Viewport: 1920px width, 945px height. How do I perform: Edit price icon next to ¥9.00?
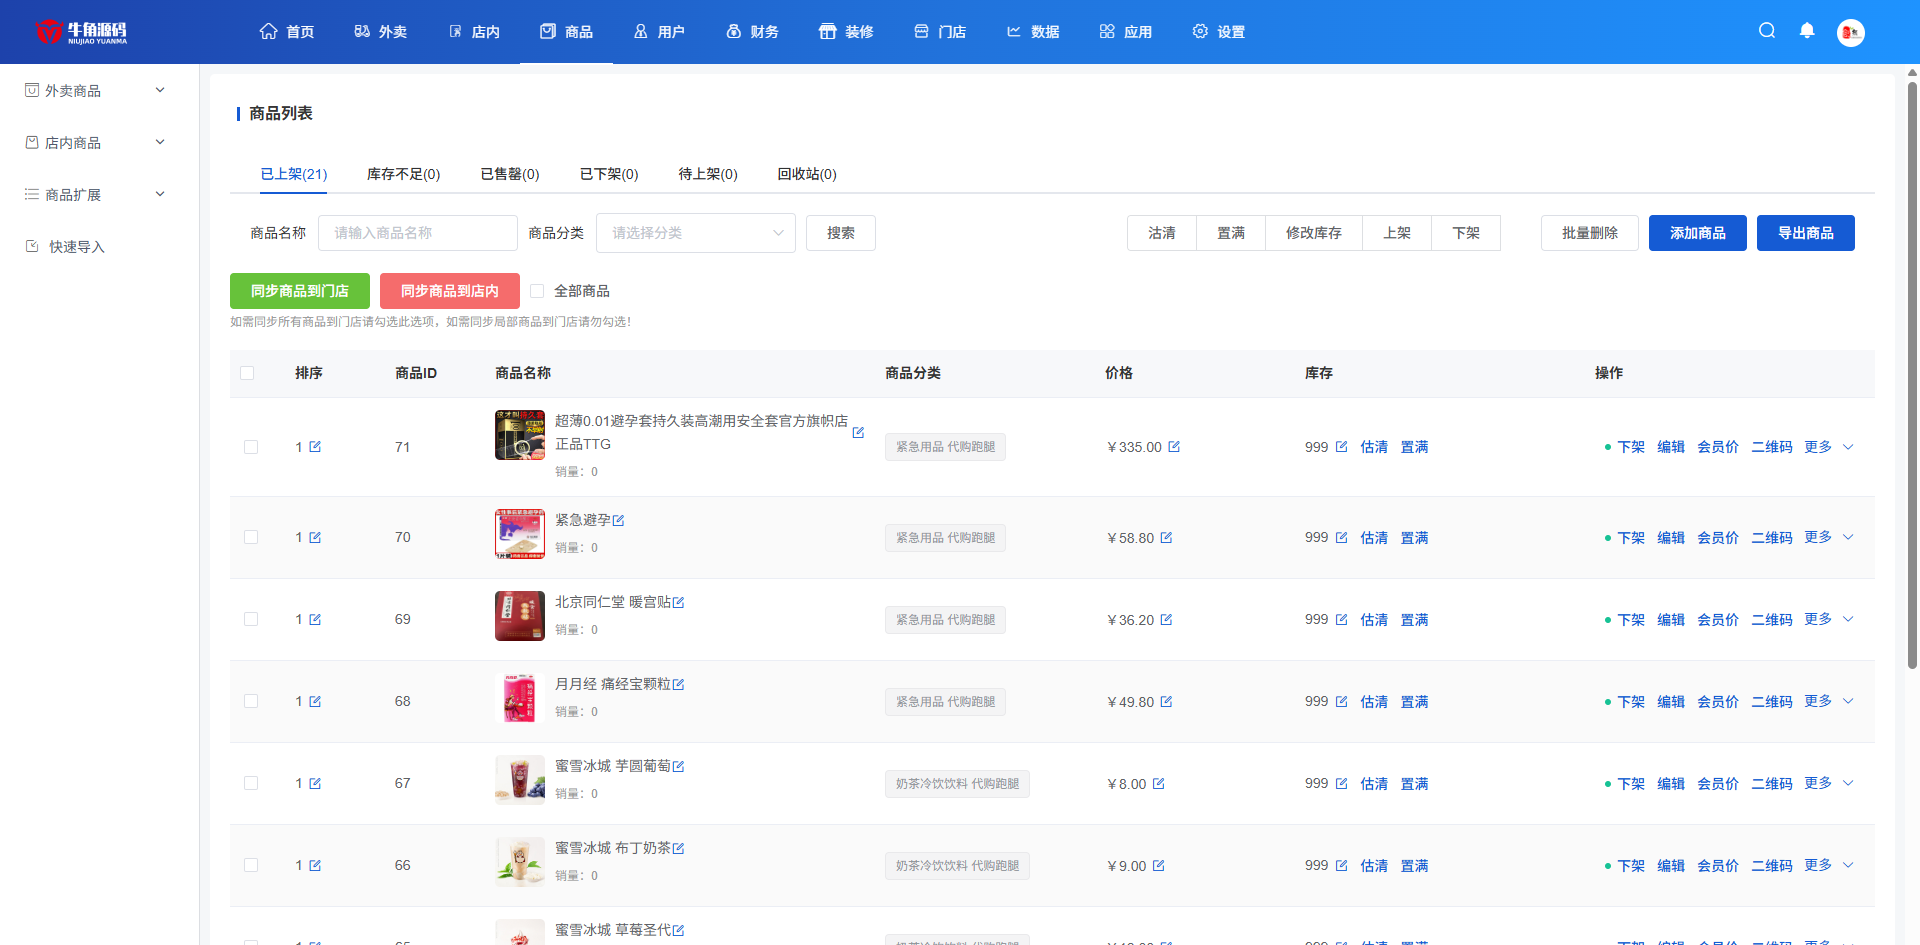coord(1159,866)
